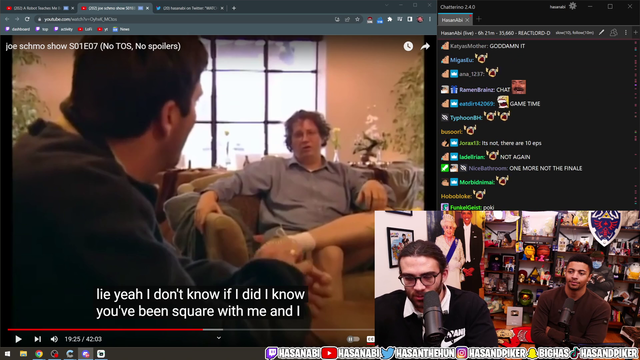640x360 pixels.
Task: Skip to the next video
Action: pos(38,339)
